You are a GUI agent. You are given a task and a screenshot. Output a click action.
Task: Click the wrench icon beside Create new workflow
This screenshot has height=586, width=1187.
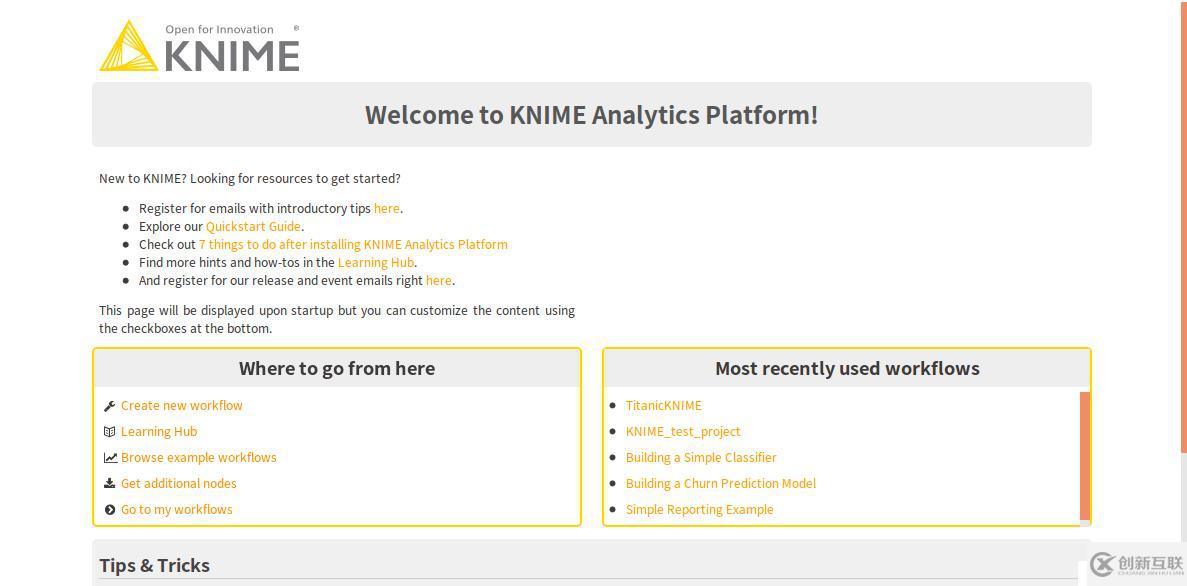coord(109,406)
